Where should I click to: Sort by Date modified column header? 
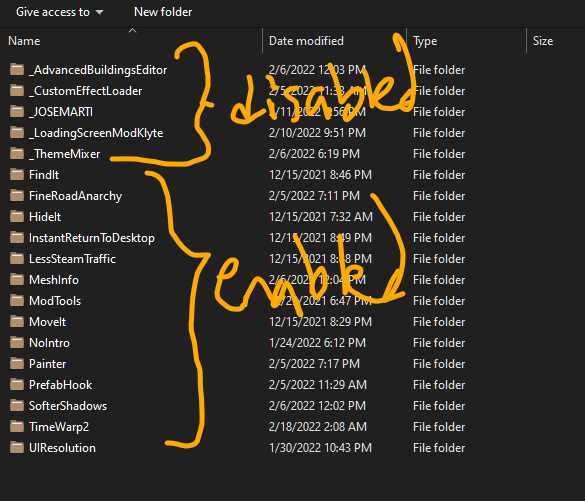coord(306,41)
